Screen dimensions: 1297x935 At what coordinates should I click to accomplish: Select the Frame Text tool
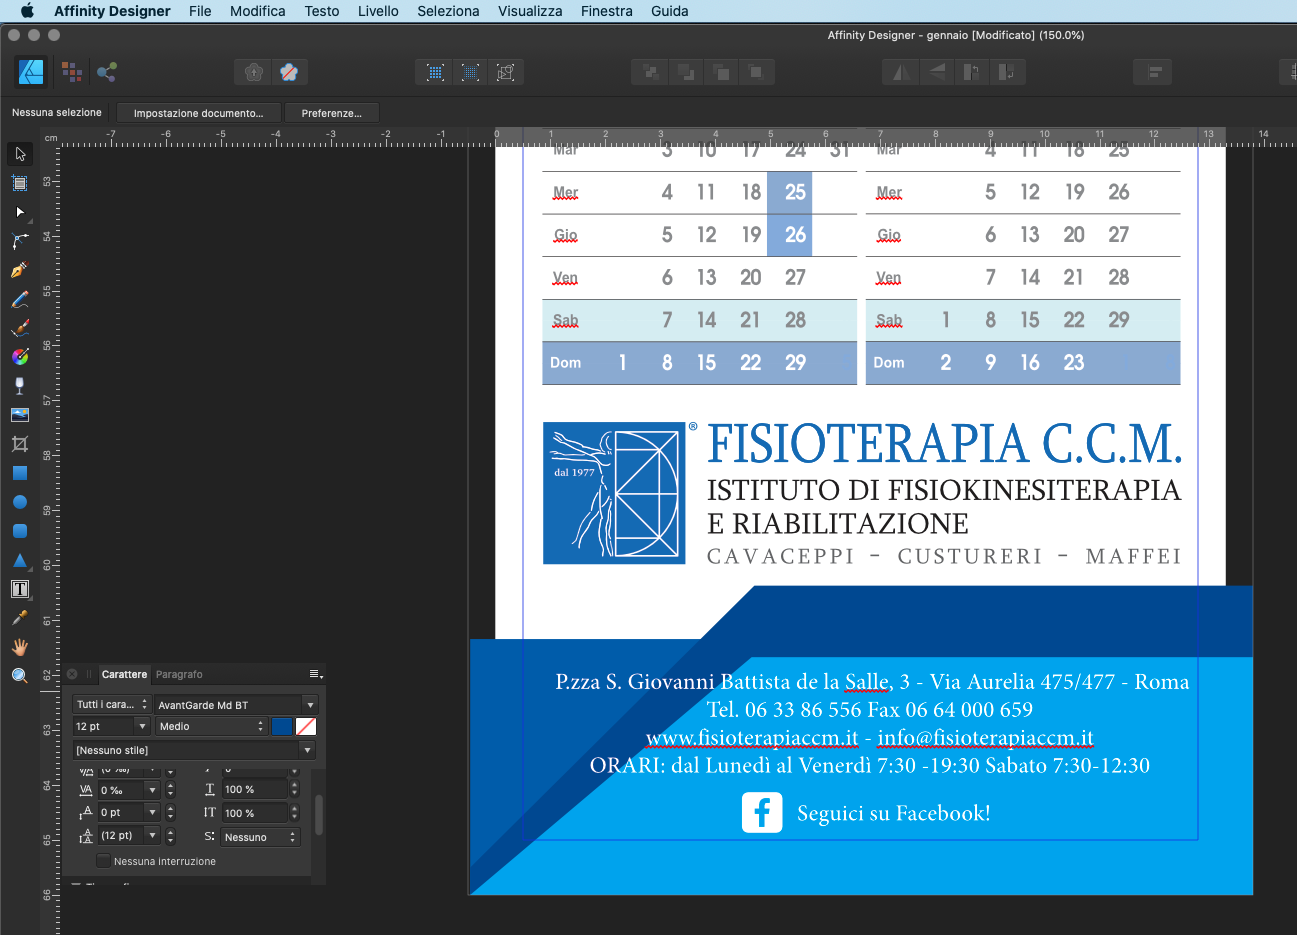point(20,589)
